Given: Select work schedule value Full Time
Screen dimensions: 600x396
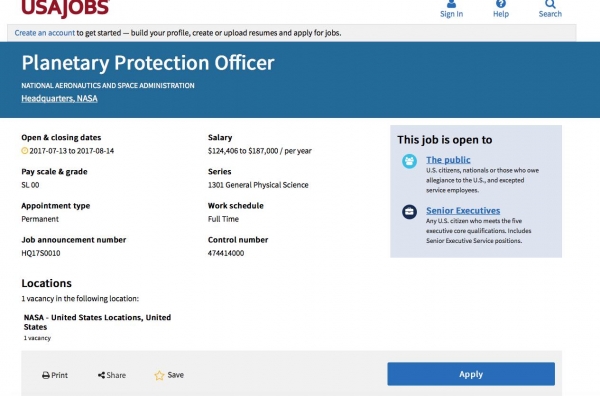Looking at the screenshot, I should 223,219.
